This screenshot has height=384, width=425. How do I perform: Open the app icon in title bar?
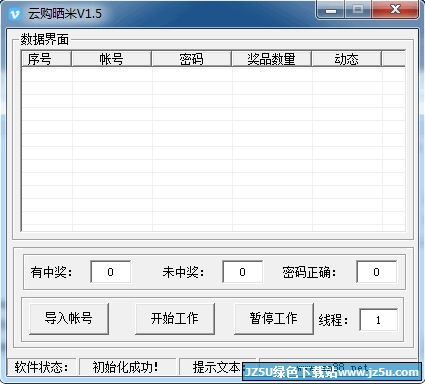pos(14,14)
